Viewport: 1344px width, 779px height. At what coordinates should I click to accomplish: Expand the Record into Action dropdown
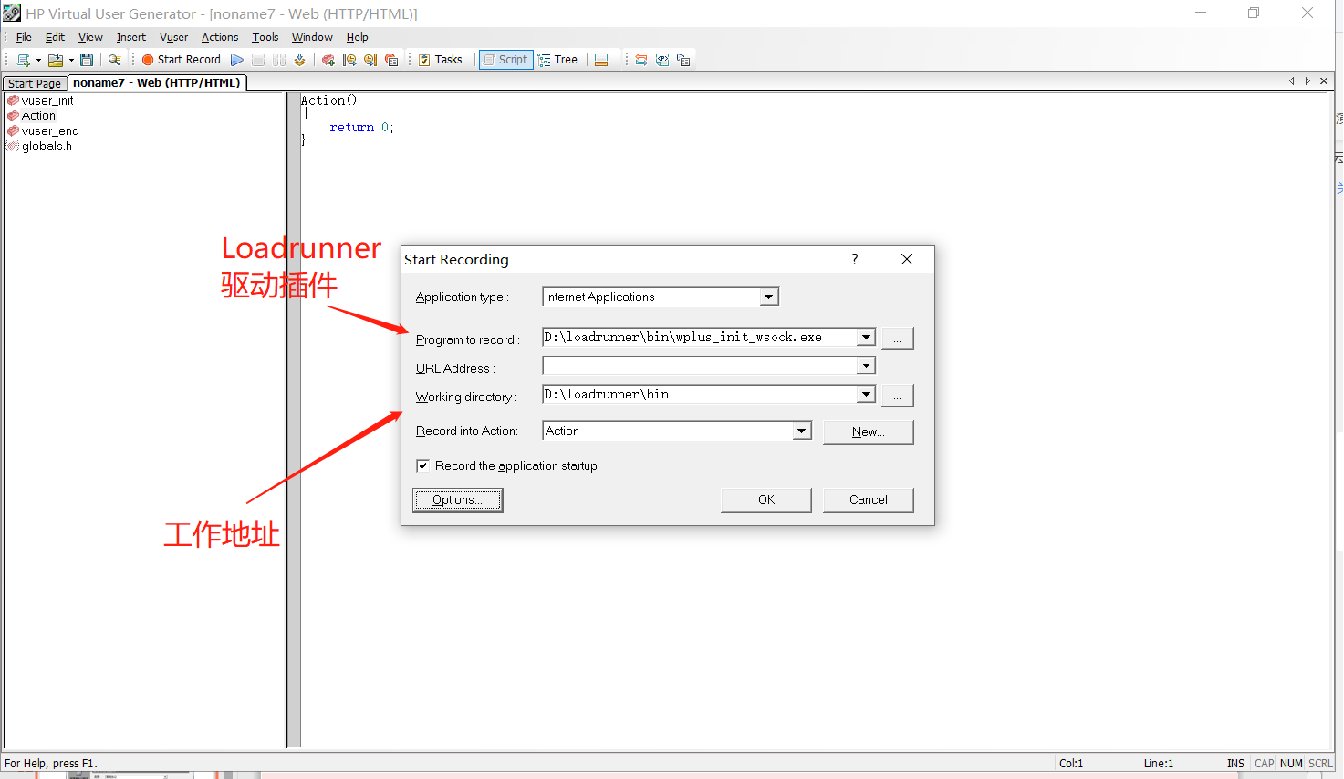pos(801,431)
